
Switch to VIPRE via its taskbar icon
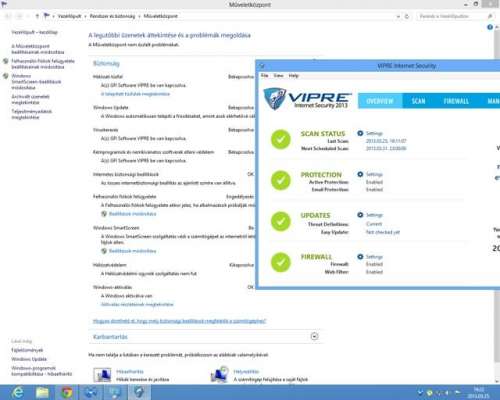pos(139,392)
